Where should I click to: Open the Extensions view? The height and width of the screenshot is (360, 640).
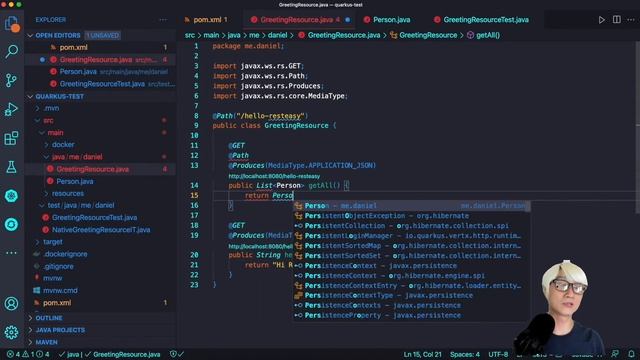(x=11, y=138)
